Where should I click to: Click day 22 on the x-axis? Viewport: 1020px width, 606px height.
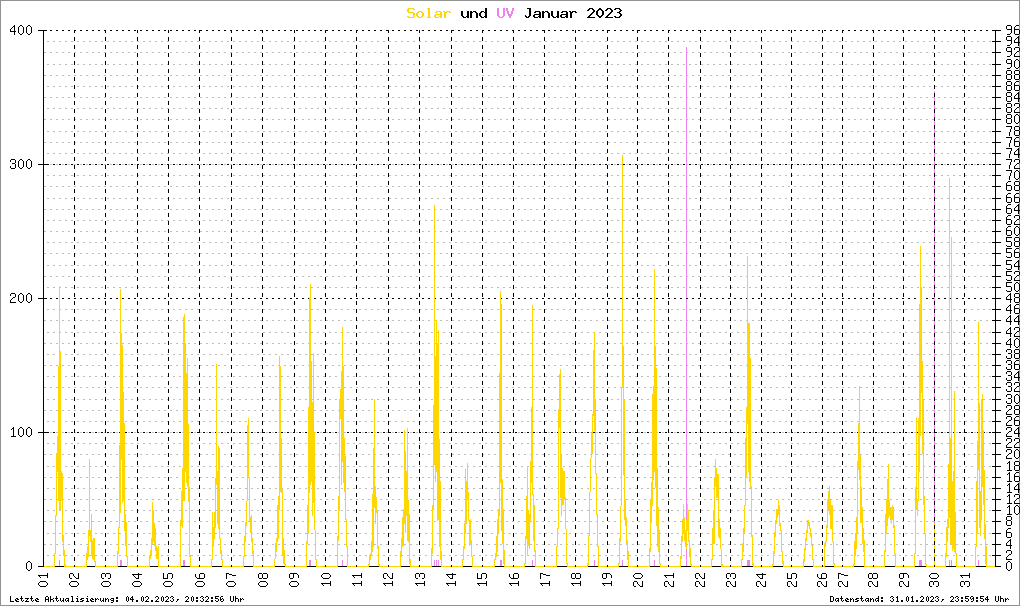point(699,581)
